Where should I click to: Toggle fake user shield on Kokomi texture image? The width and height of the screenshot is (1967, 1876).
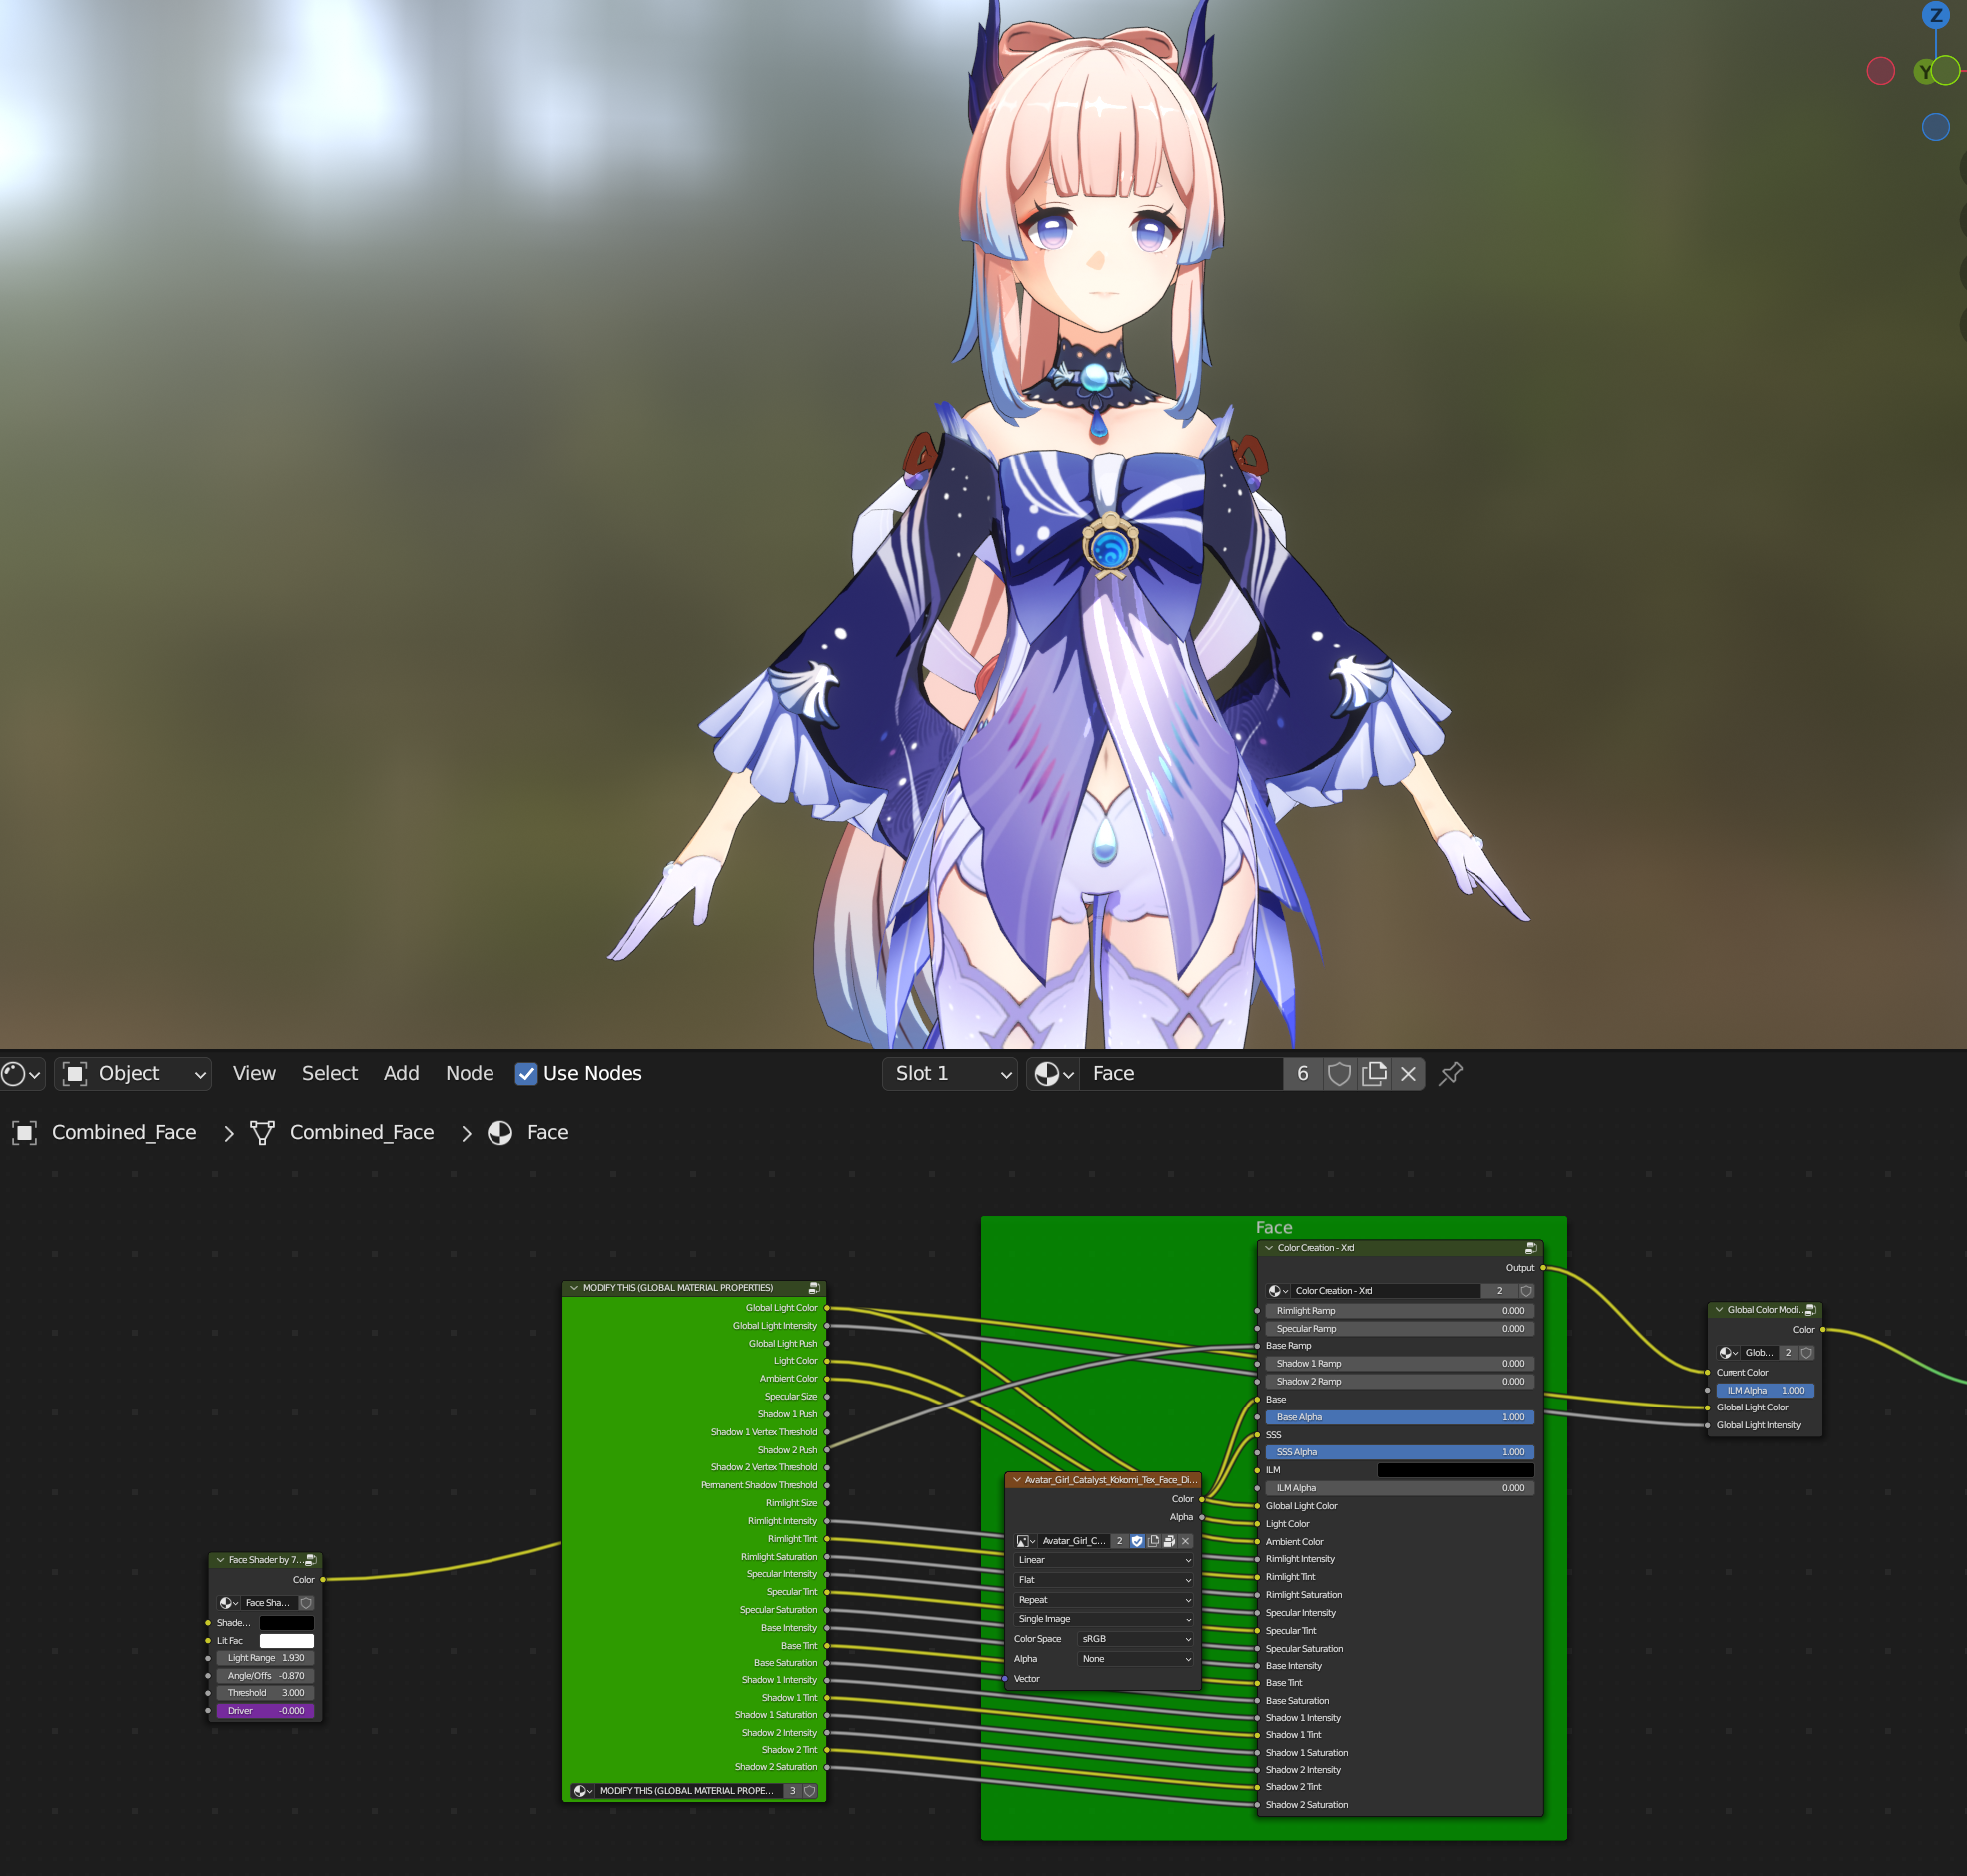pyautogui.click(x=1137, y=1541)
